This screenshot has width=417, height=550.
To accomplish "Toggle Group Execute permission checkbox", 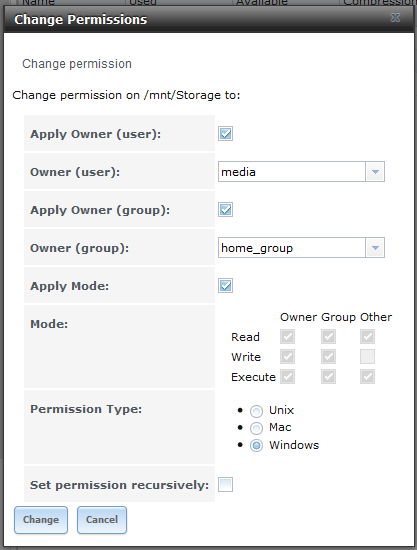I will pyautogui.click(x=328, y=377).
